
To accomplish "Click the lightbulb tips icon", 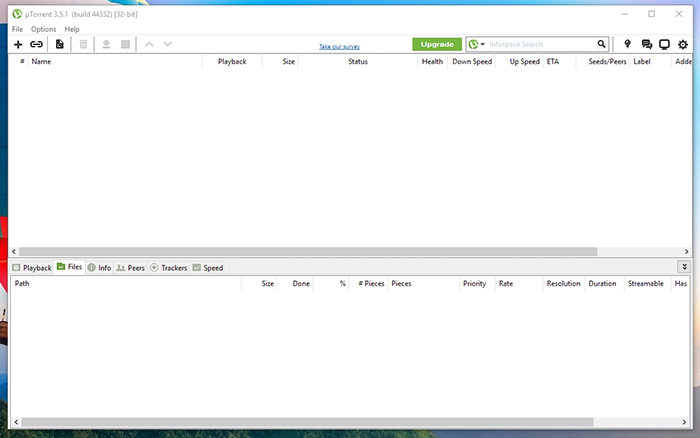I will 627,44.
